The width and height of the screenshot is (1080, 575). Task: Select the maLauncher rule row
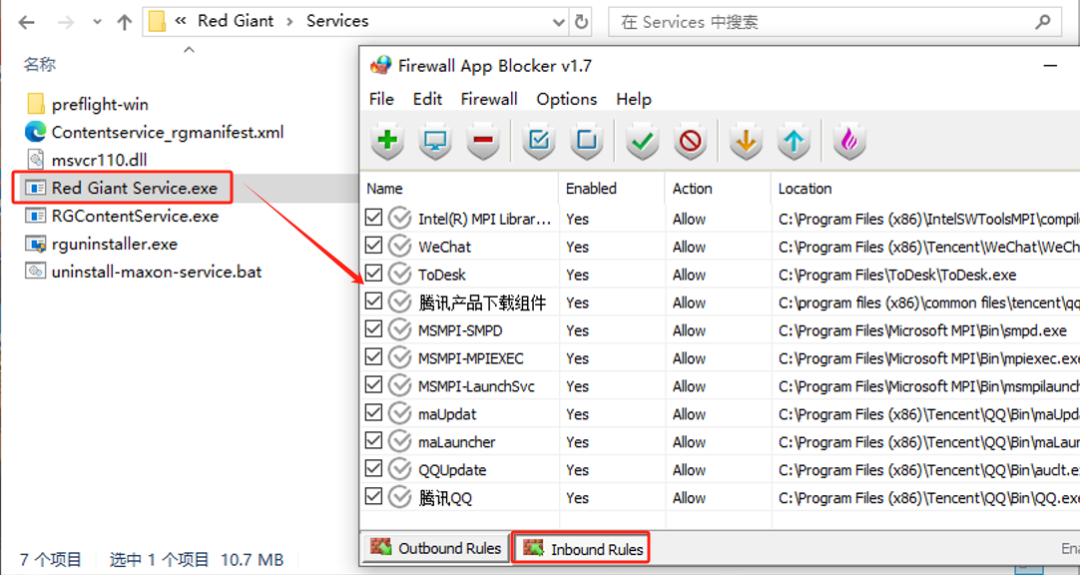720,441
